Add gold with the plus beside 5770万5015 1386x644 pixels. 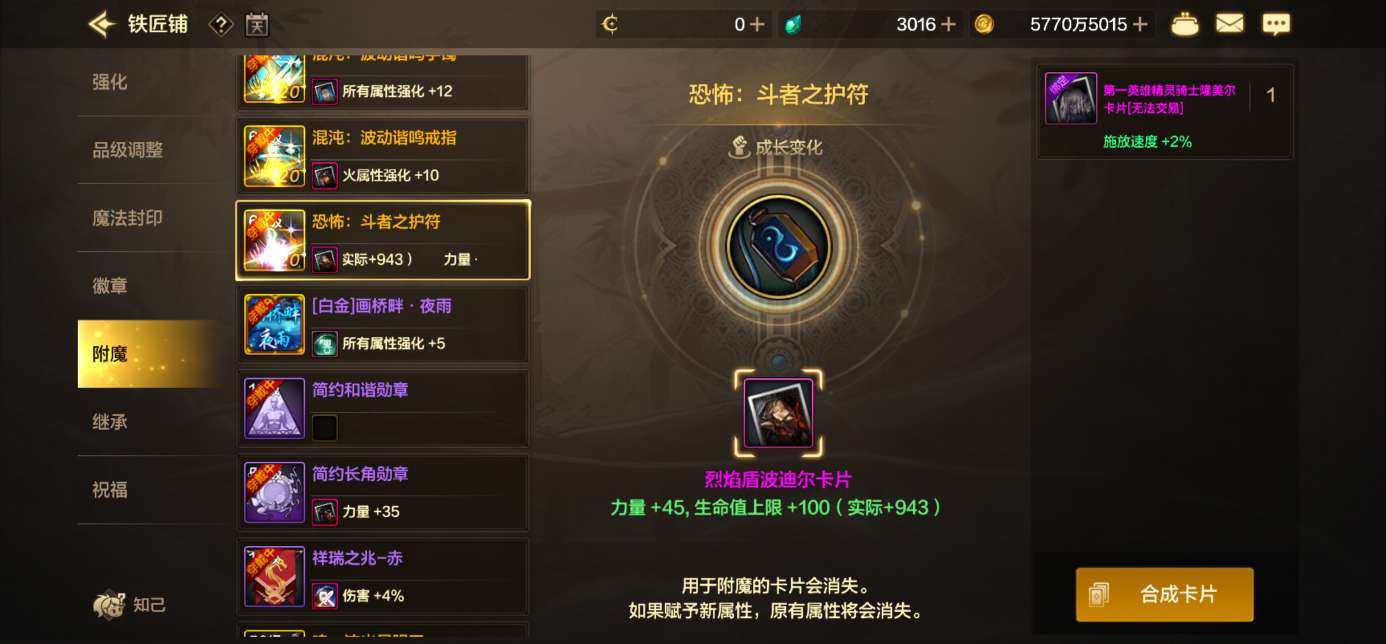(1140, 24)
